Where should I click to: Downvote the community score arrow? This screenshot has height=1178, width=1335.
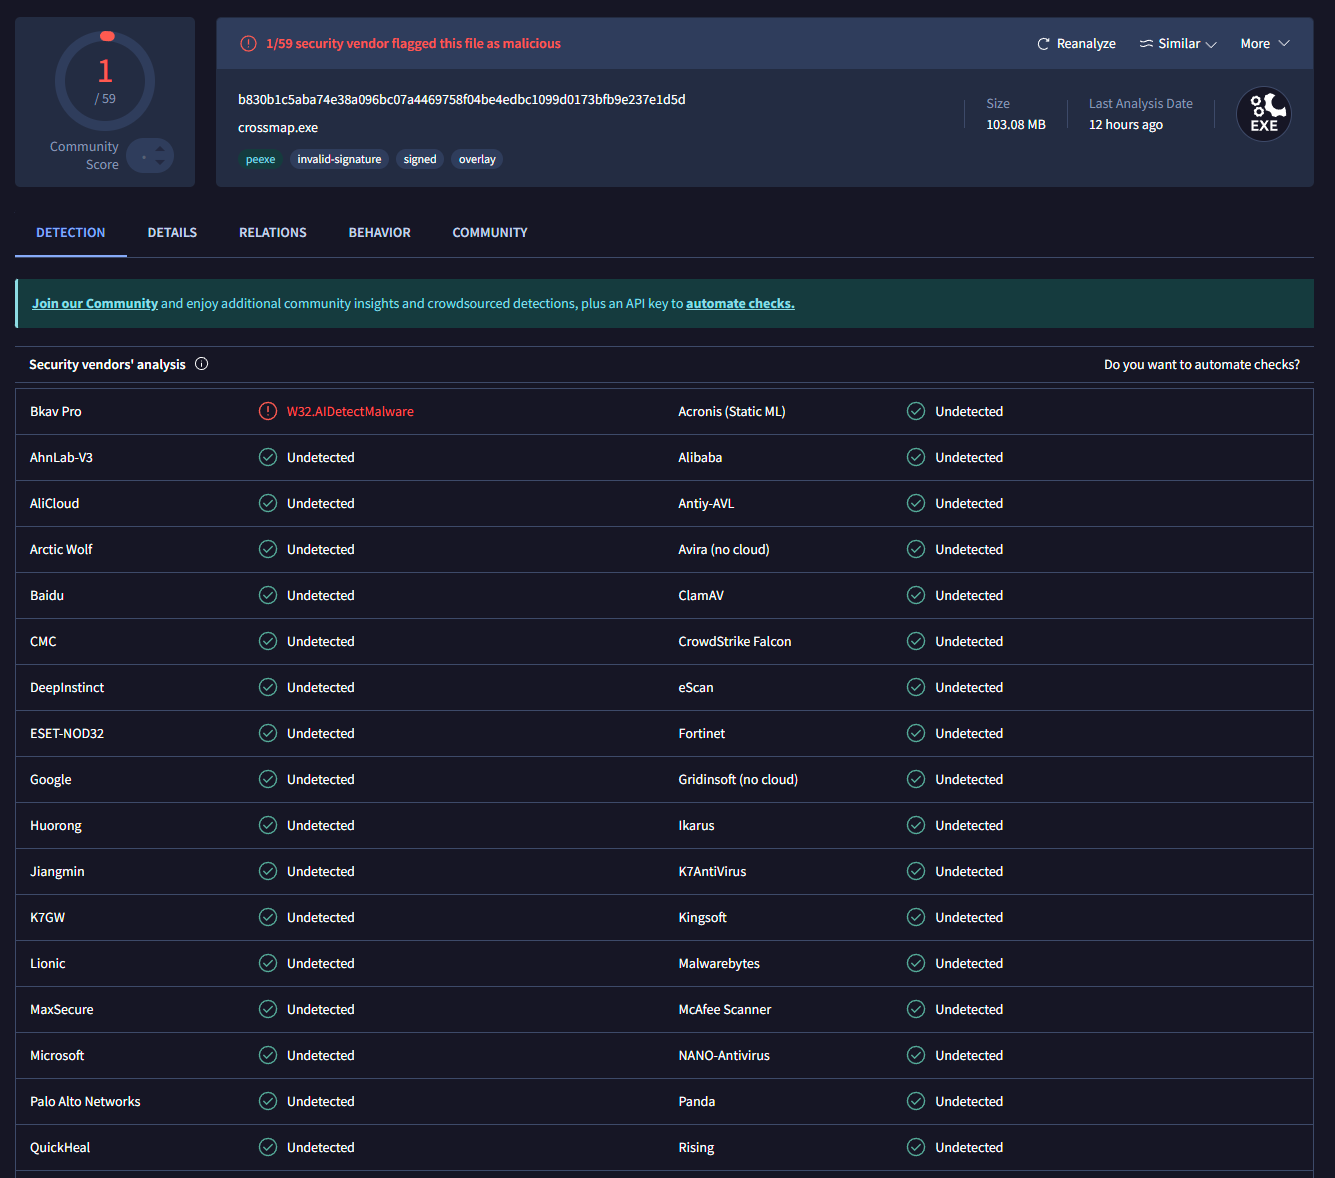[160, 162]
